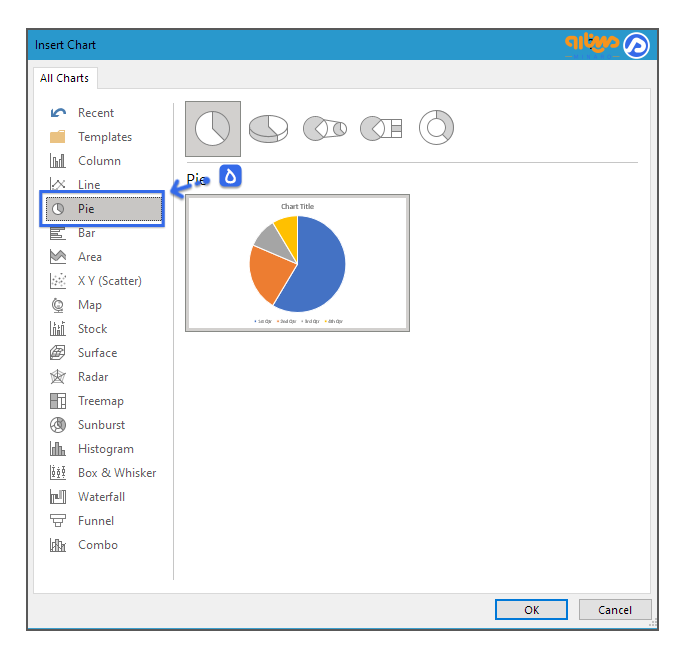This screenshot has width=683, height=648.
Task: Select the Histogram chart type label
Action: click(106, 449)
